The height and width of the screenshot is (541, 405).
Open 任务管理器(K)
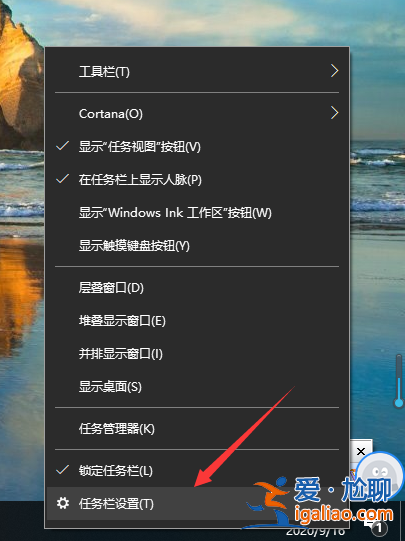pos(197,429)
